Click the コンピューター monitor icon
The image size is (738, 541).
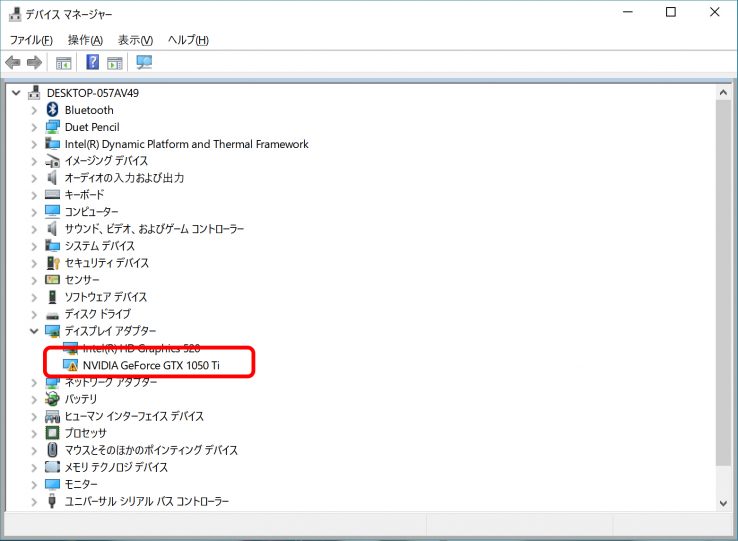click(x=52, y=211)
